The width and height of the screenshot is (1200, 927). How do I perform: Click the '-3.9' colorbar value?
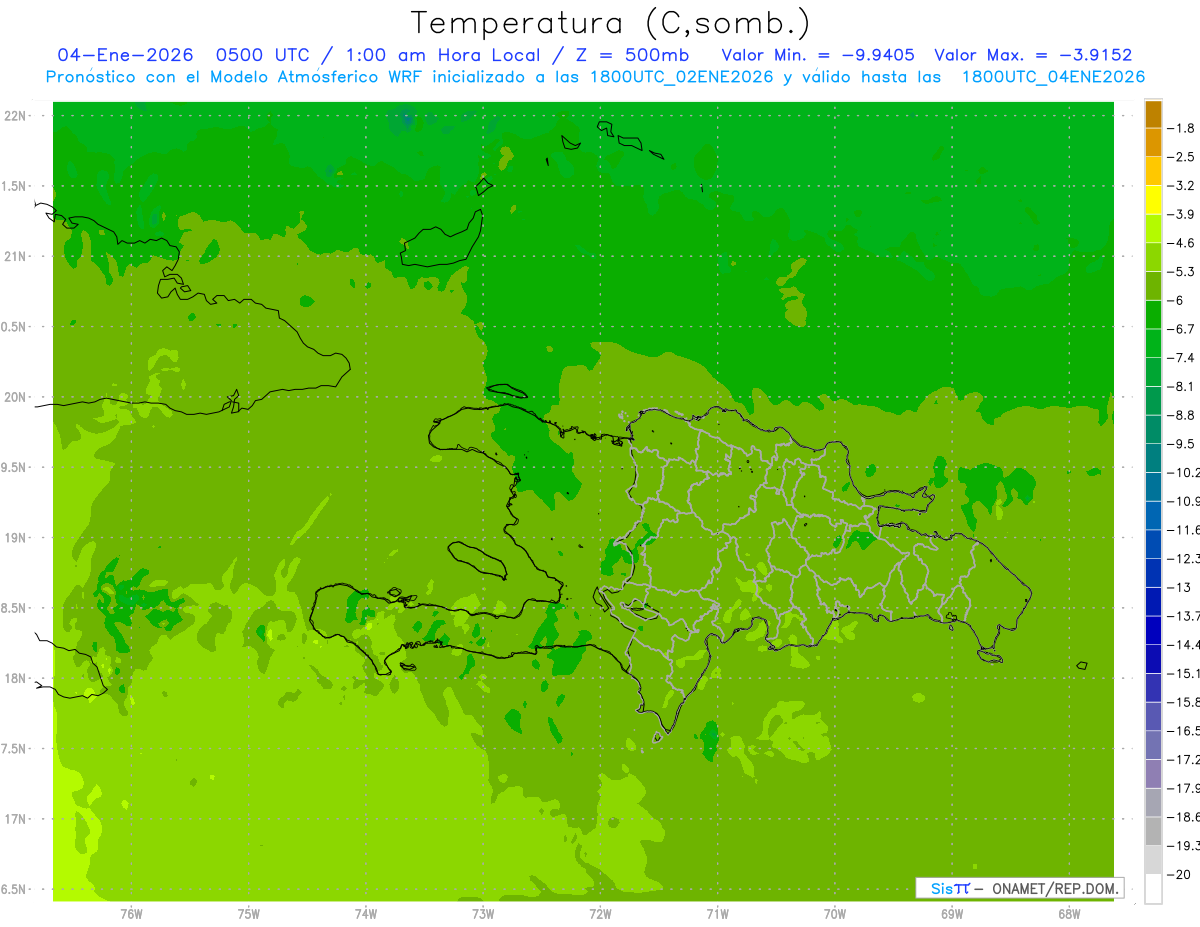pyautogui.click(x=1181, y=214)
